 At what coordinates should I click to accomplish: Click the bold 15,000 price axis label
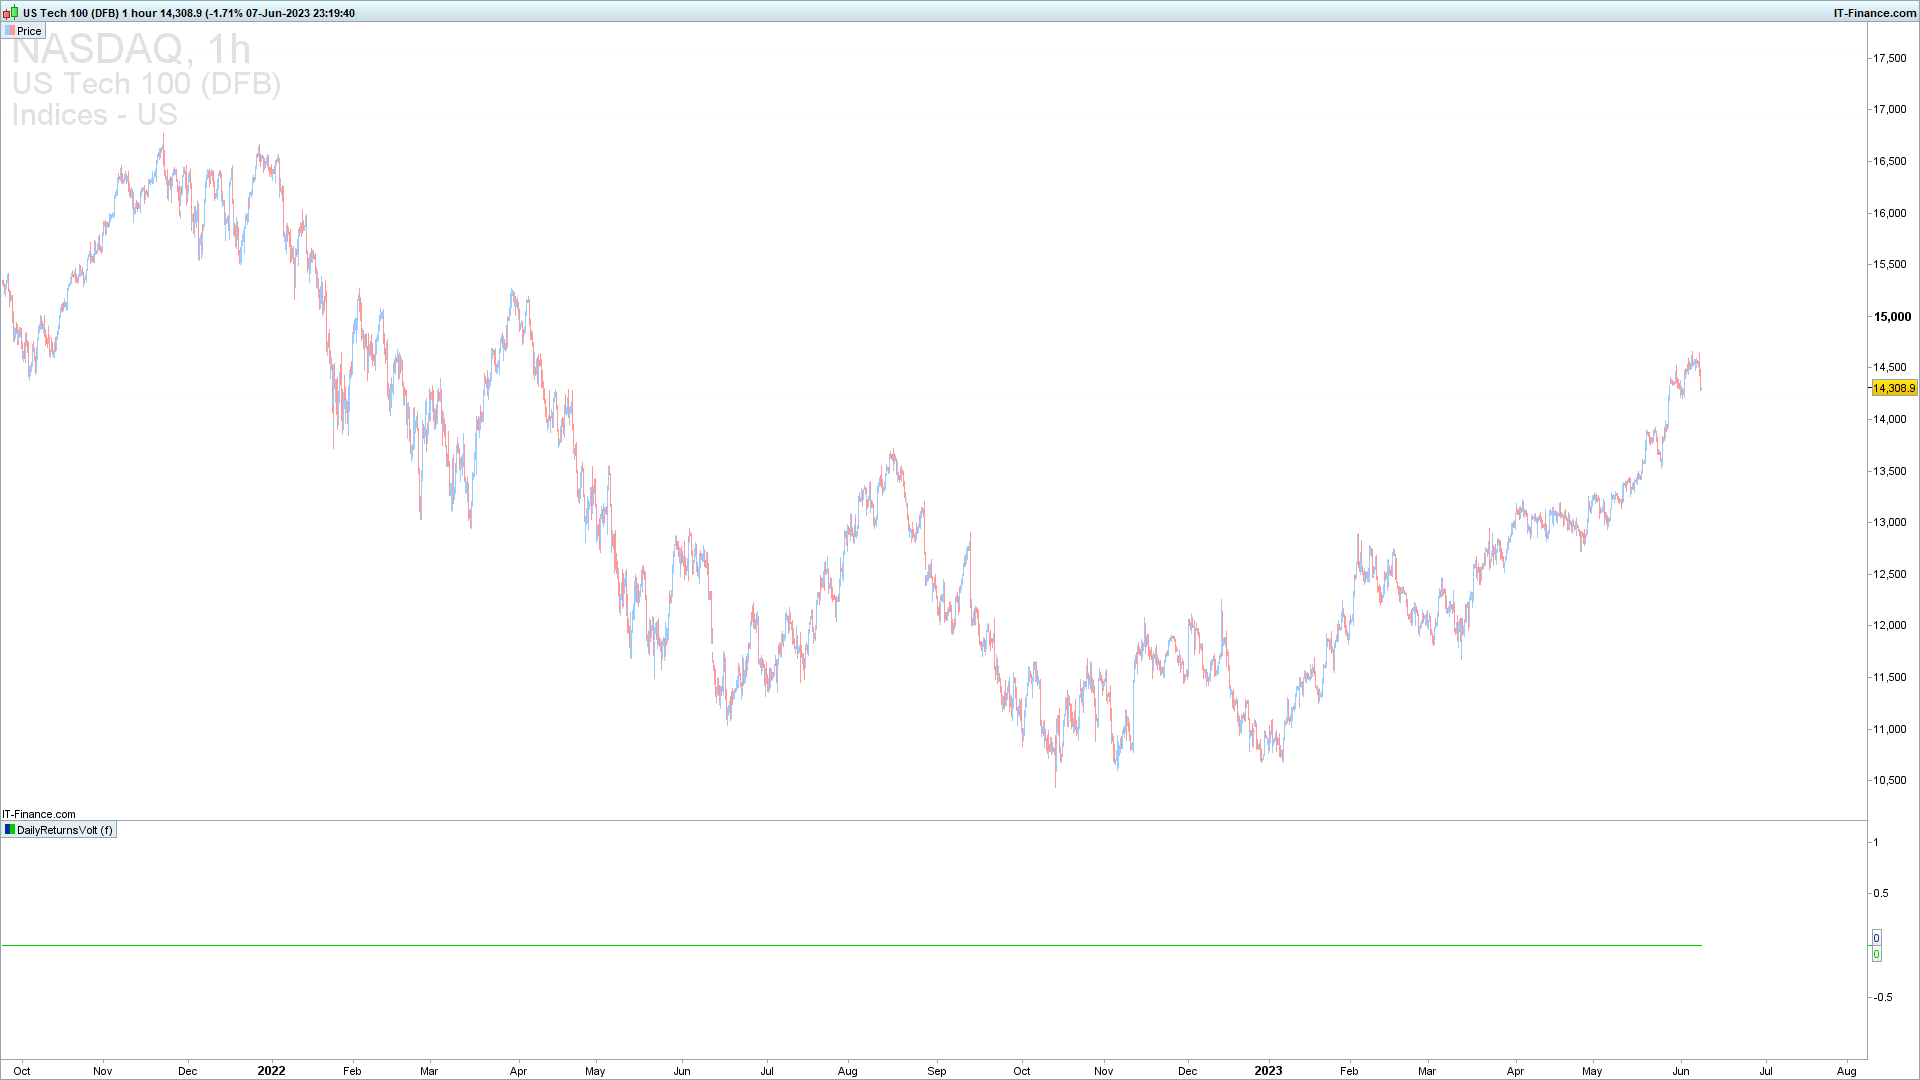pyautogui.click(x=1892, y=316)
